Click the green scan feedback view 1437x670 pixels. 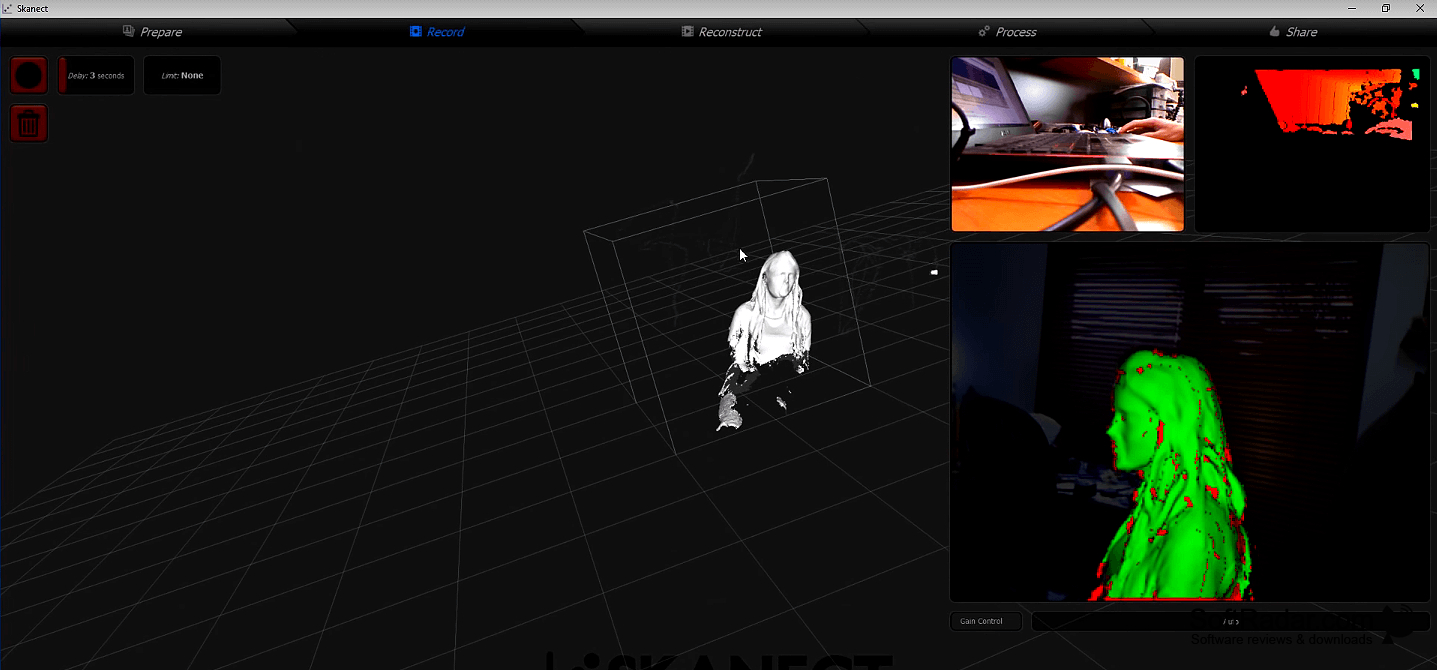(x=1190, y=422)
